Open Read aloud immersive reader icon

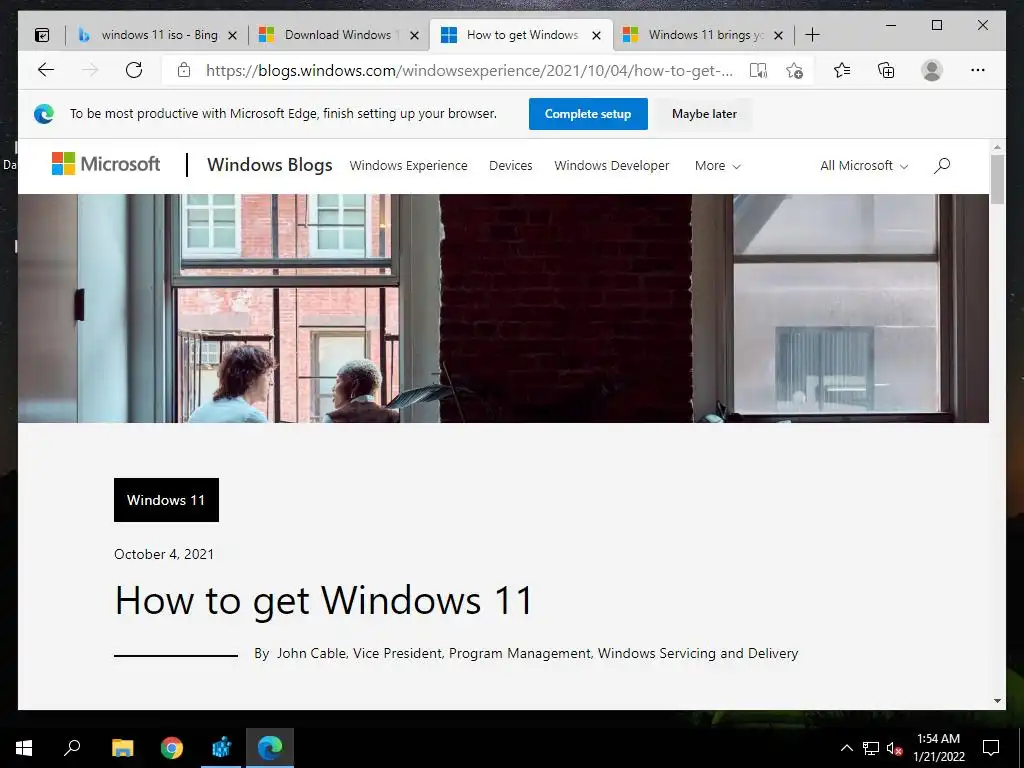point(758,71)
